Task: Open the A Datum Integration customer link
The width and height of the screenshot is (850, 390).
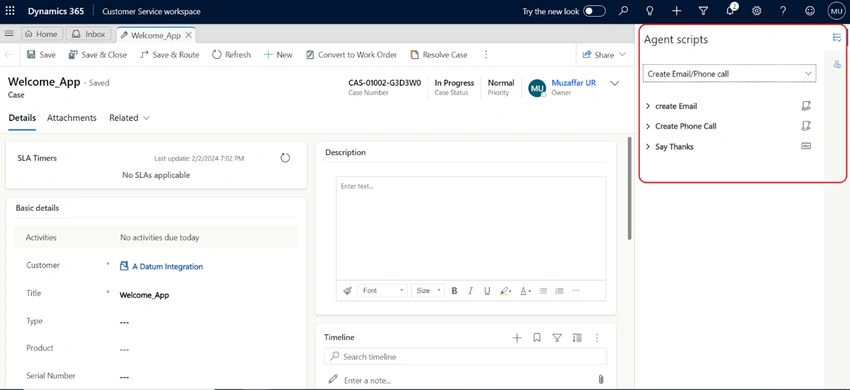Action: [x=168, y=266]
